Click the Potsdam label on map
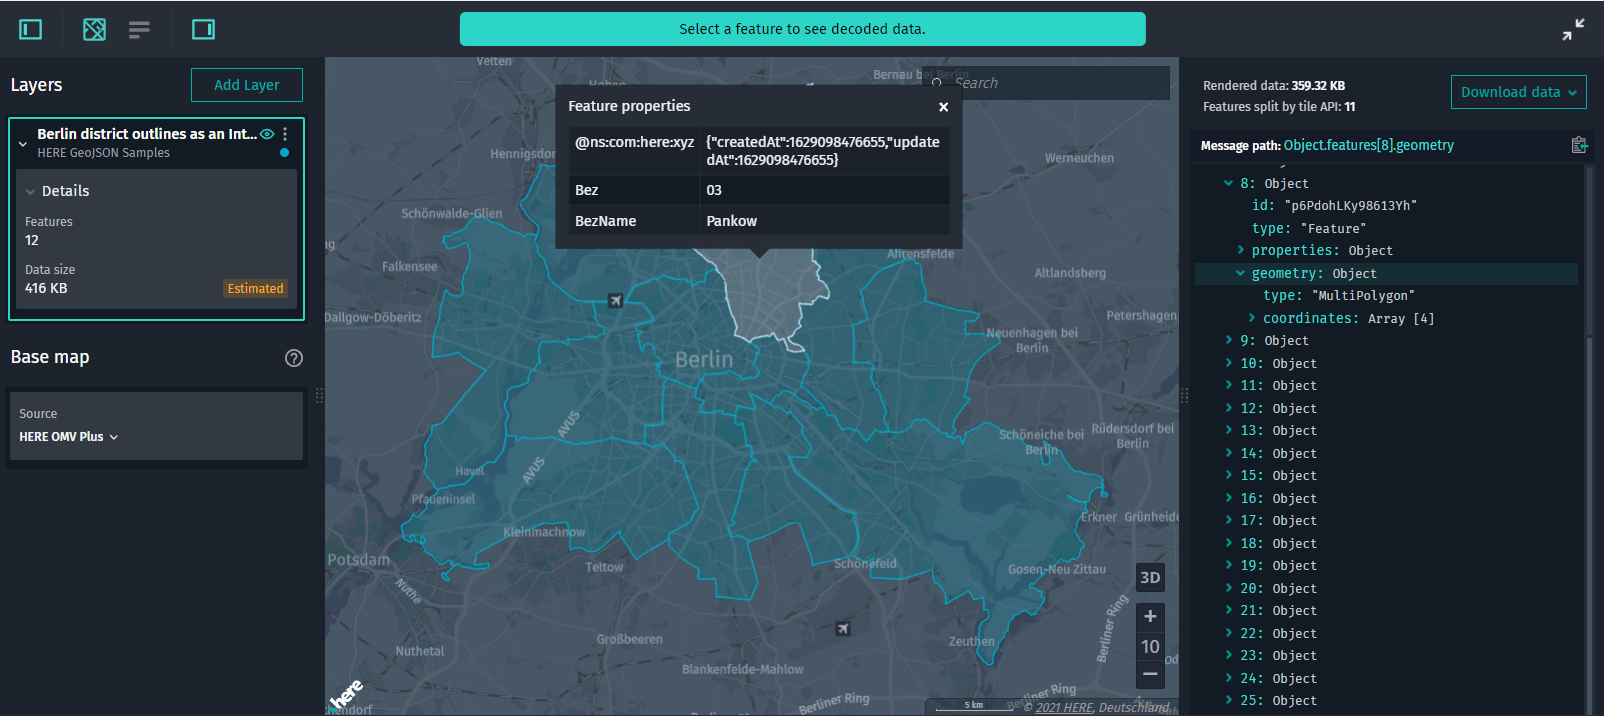 (359, 560)
